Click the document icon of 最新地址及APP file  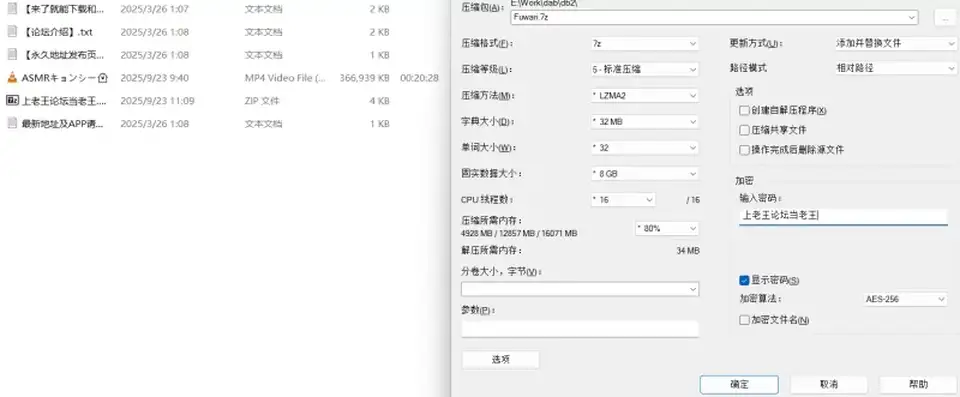(12, 124)
